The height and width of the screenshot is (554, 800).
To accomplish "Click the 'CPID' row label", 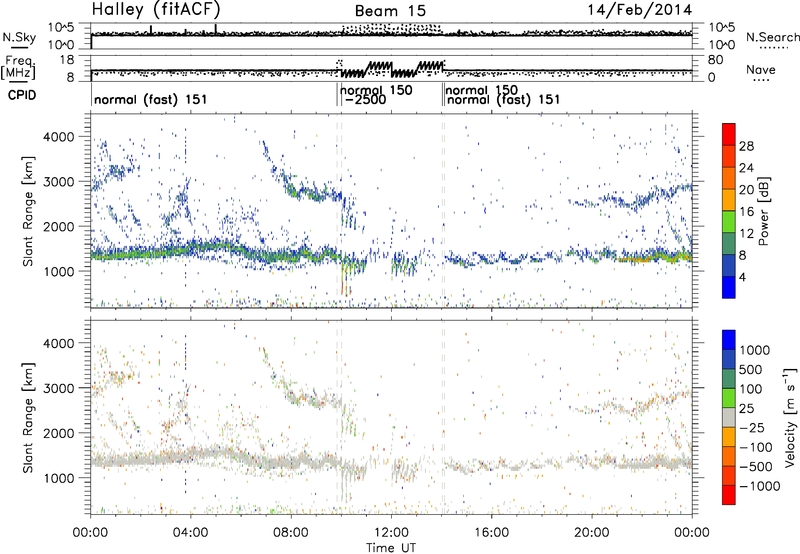I will tap(22, 95).
